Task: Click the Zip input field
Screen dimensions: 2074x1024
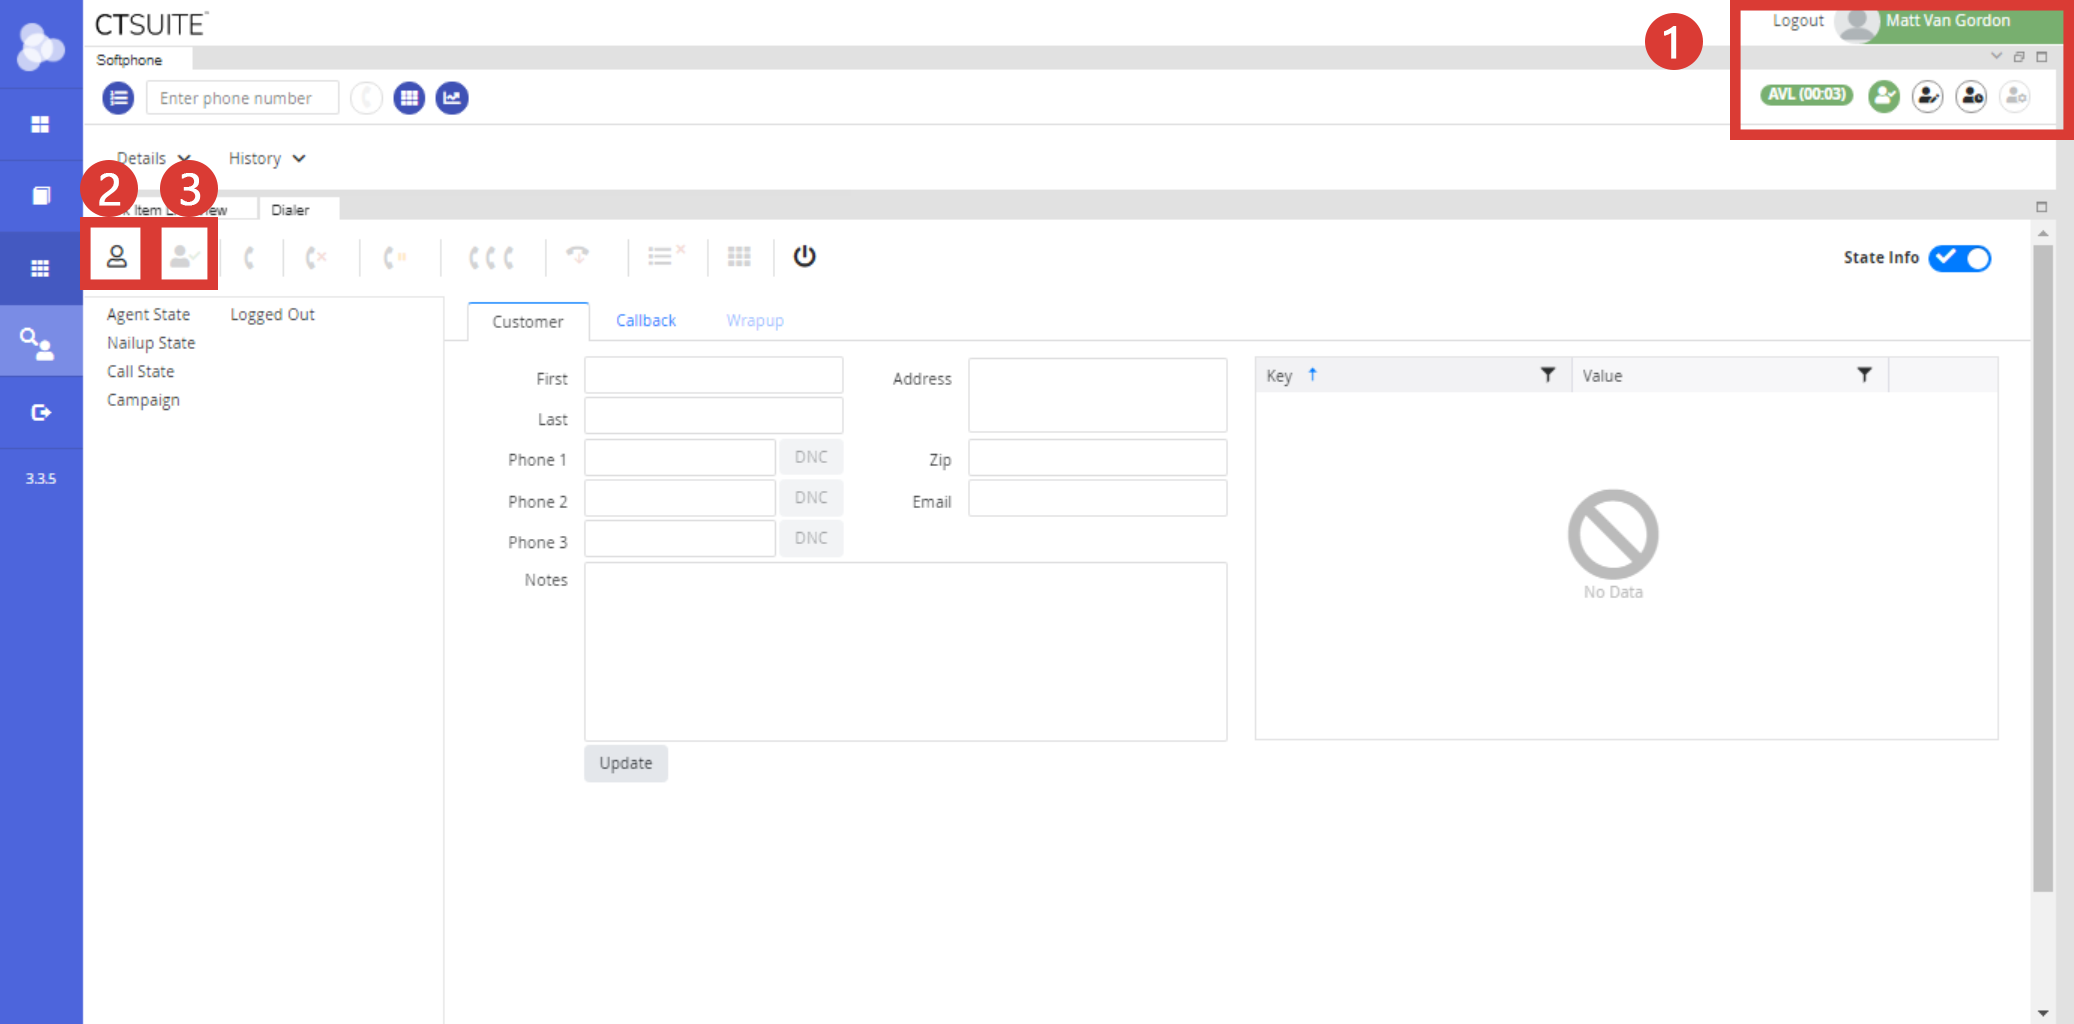Action: coord(1098,457)
